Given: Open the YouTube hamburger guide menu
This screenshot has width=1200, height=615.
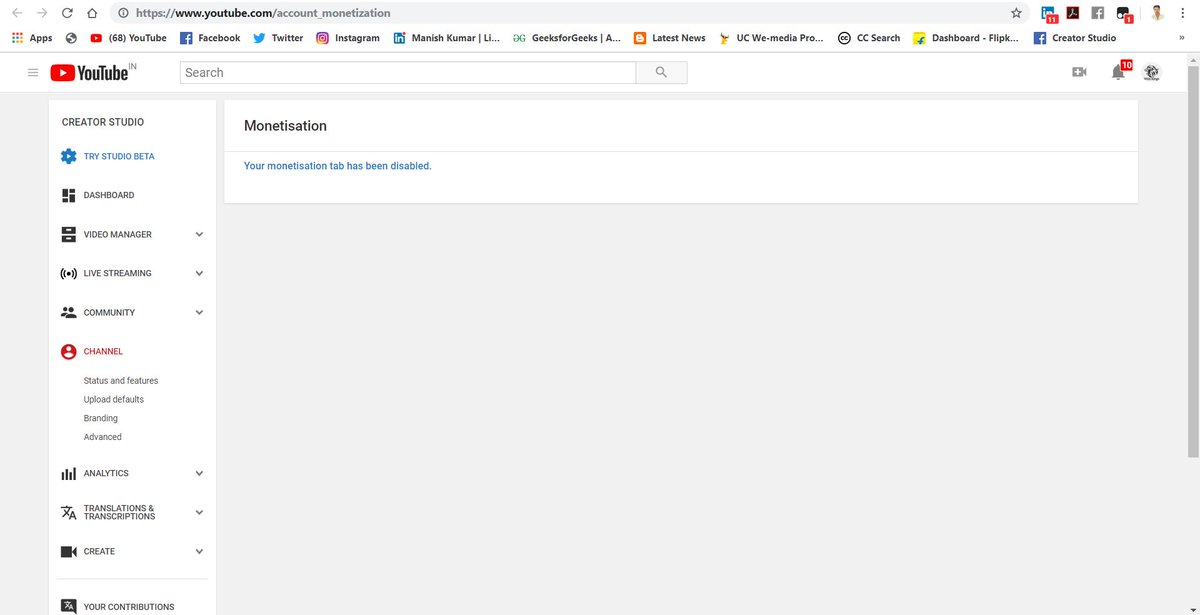Looking at the screenshot, I should pos(33,73).
